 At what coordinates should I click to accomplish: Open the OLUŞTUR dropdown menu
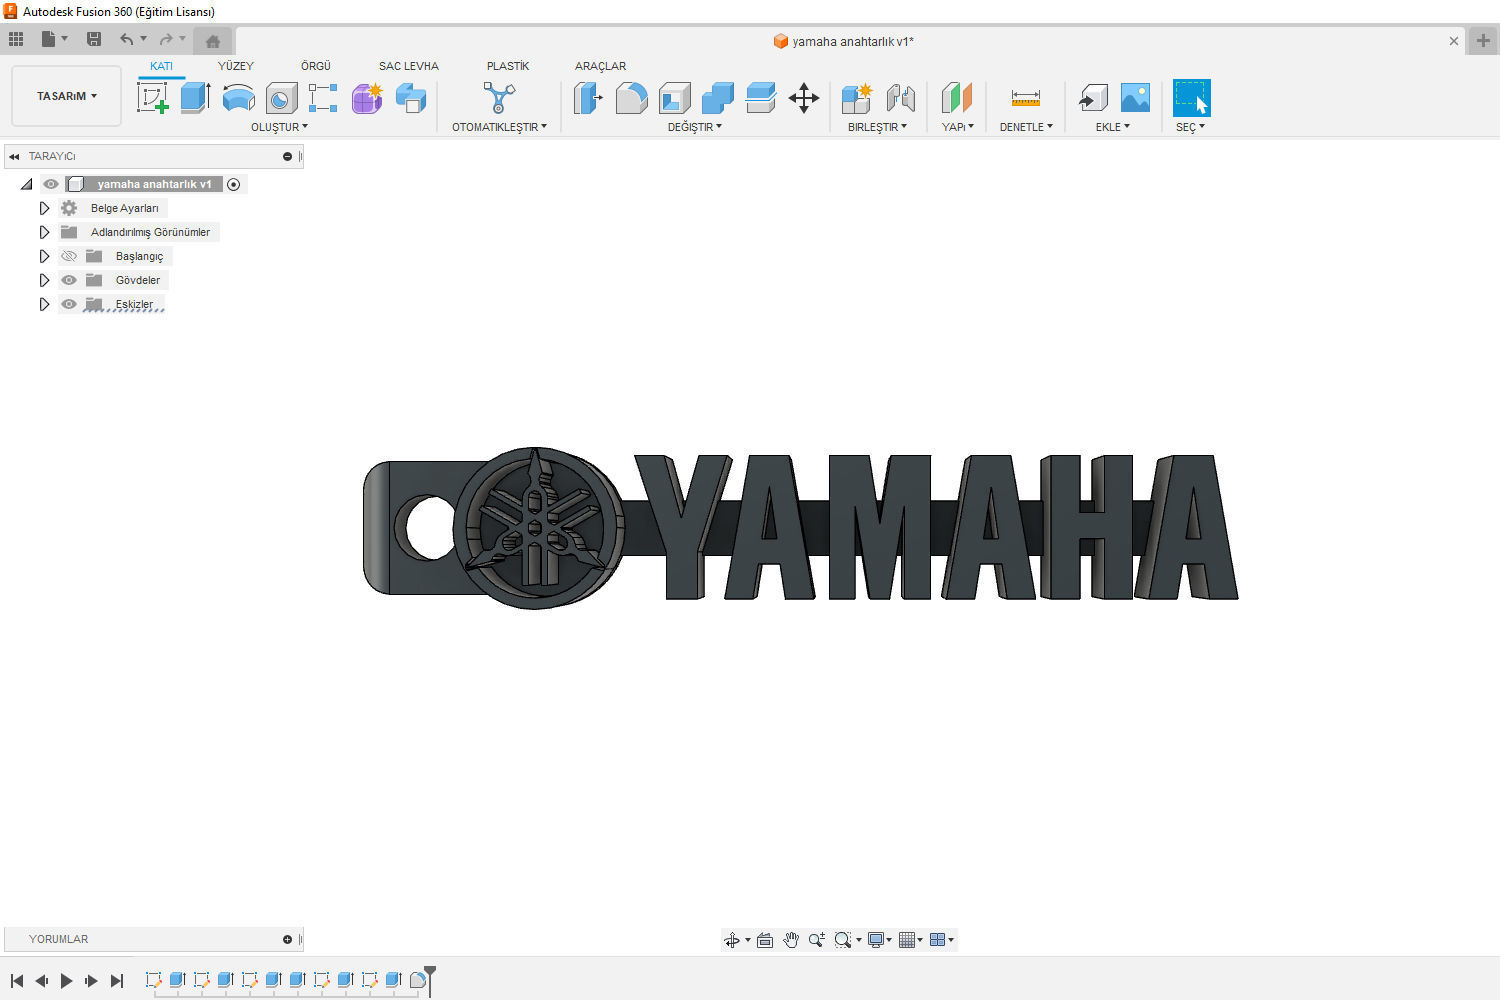coord(279,127)
